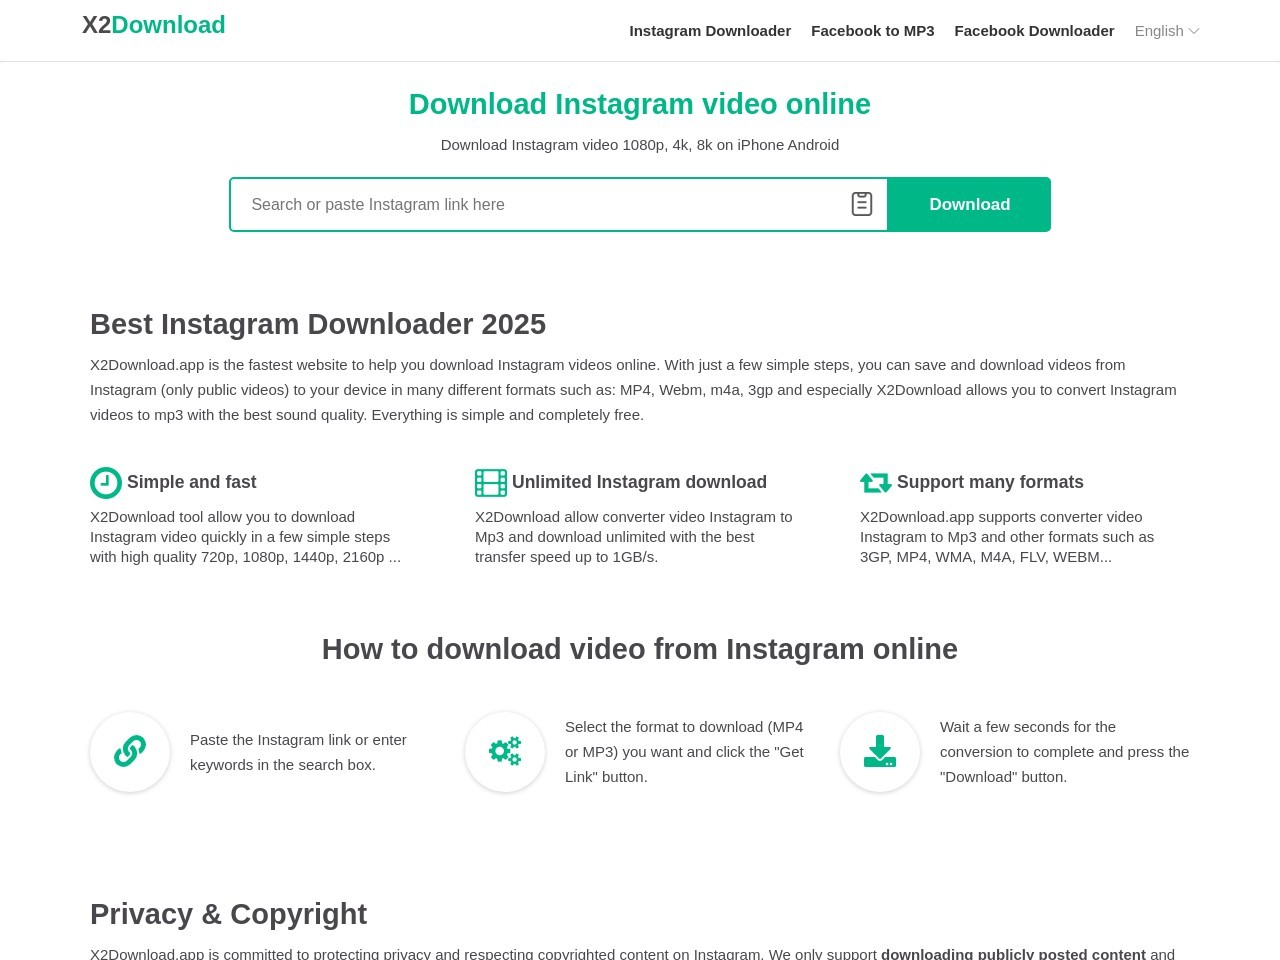The width and height of the screenshot is (1280, 960).
Task: Click the X2Download logo
Action: click(x=154, y=25)
